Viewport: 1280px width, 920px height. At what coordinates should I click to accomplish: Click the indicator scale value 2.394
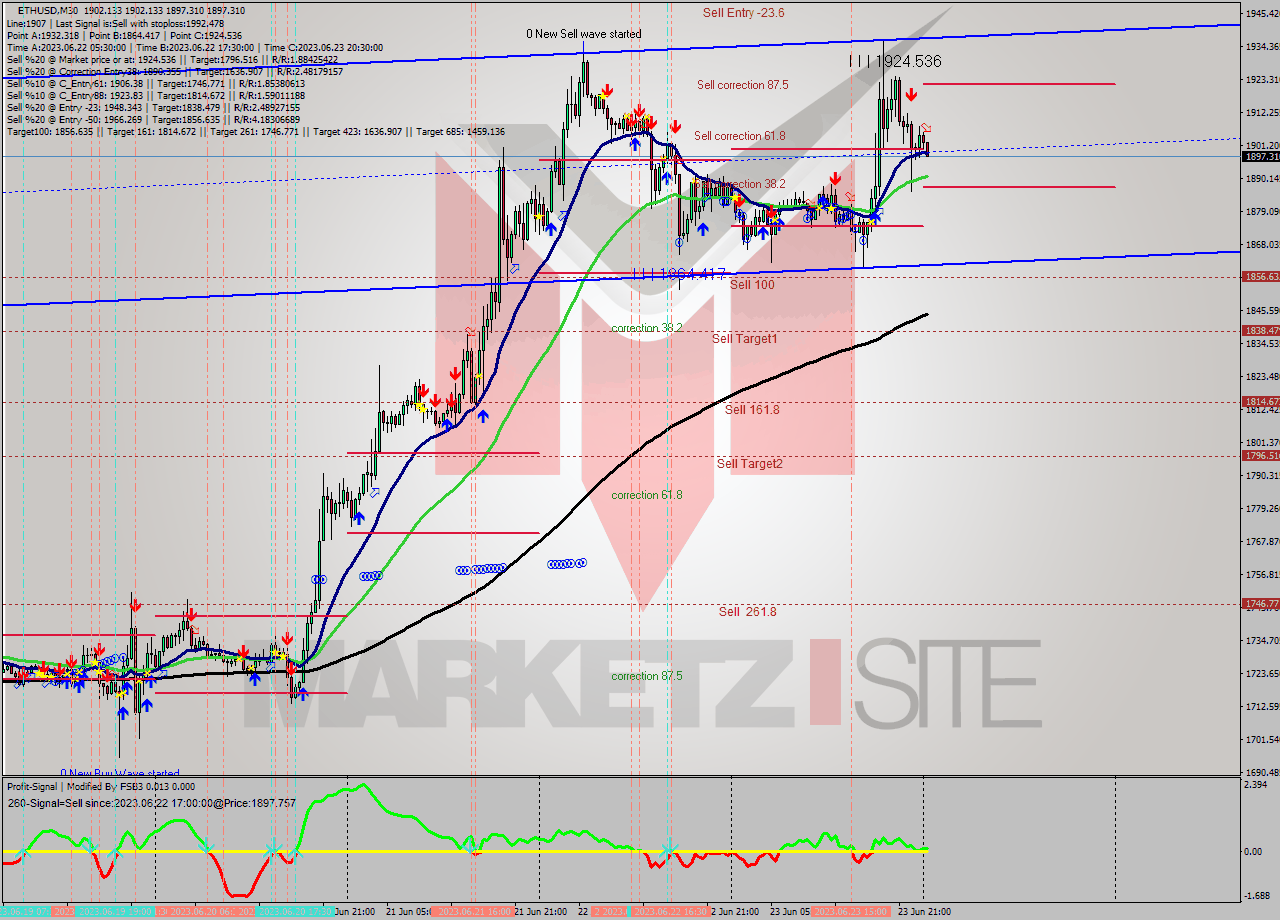1257,785
